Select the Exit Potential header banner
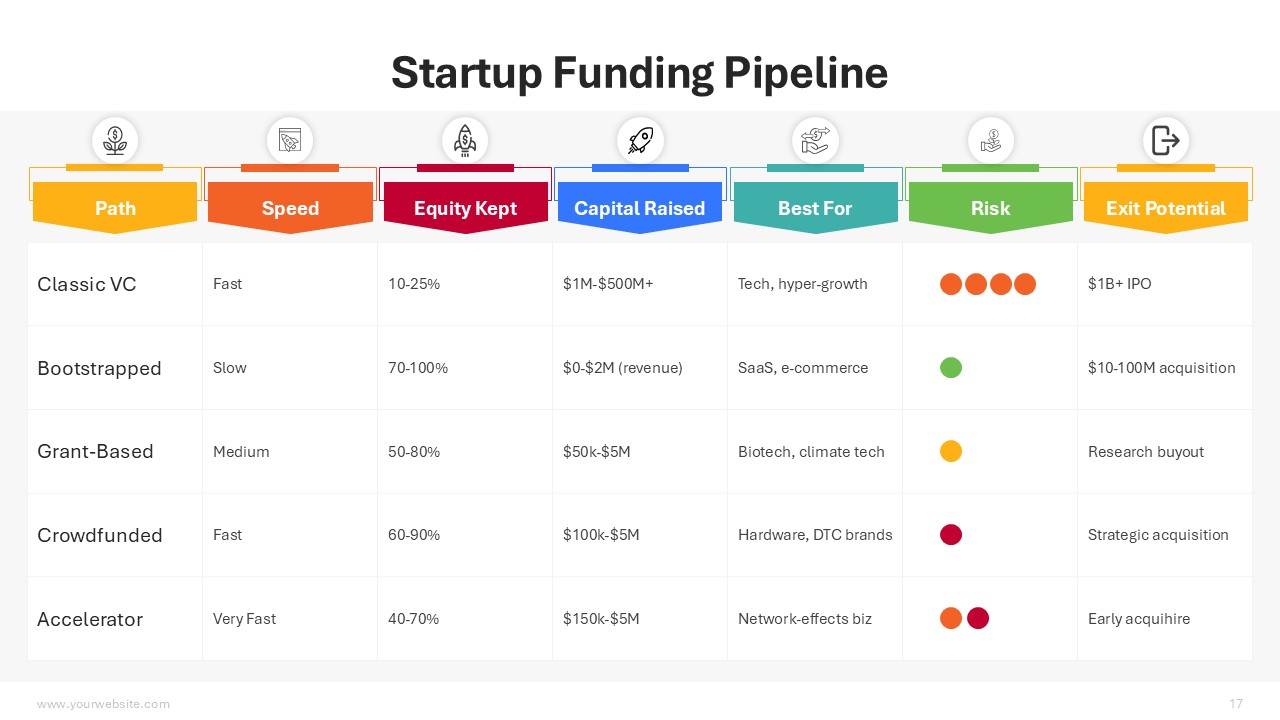 (x=1165, y=208)
